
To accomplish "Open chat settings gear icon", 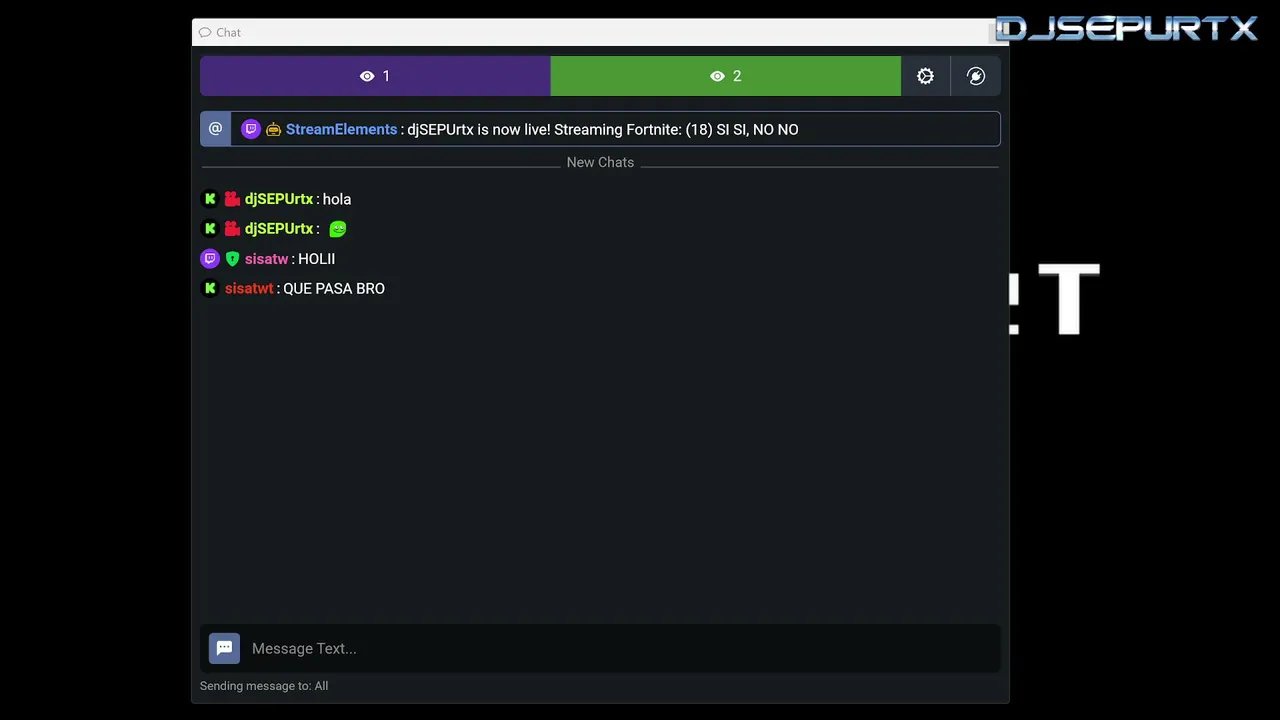I will pyautogui.click(x=925, y=76).
